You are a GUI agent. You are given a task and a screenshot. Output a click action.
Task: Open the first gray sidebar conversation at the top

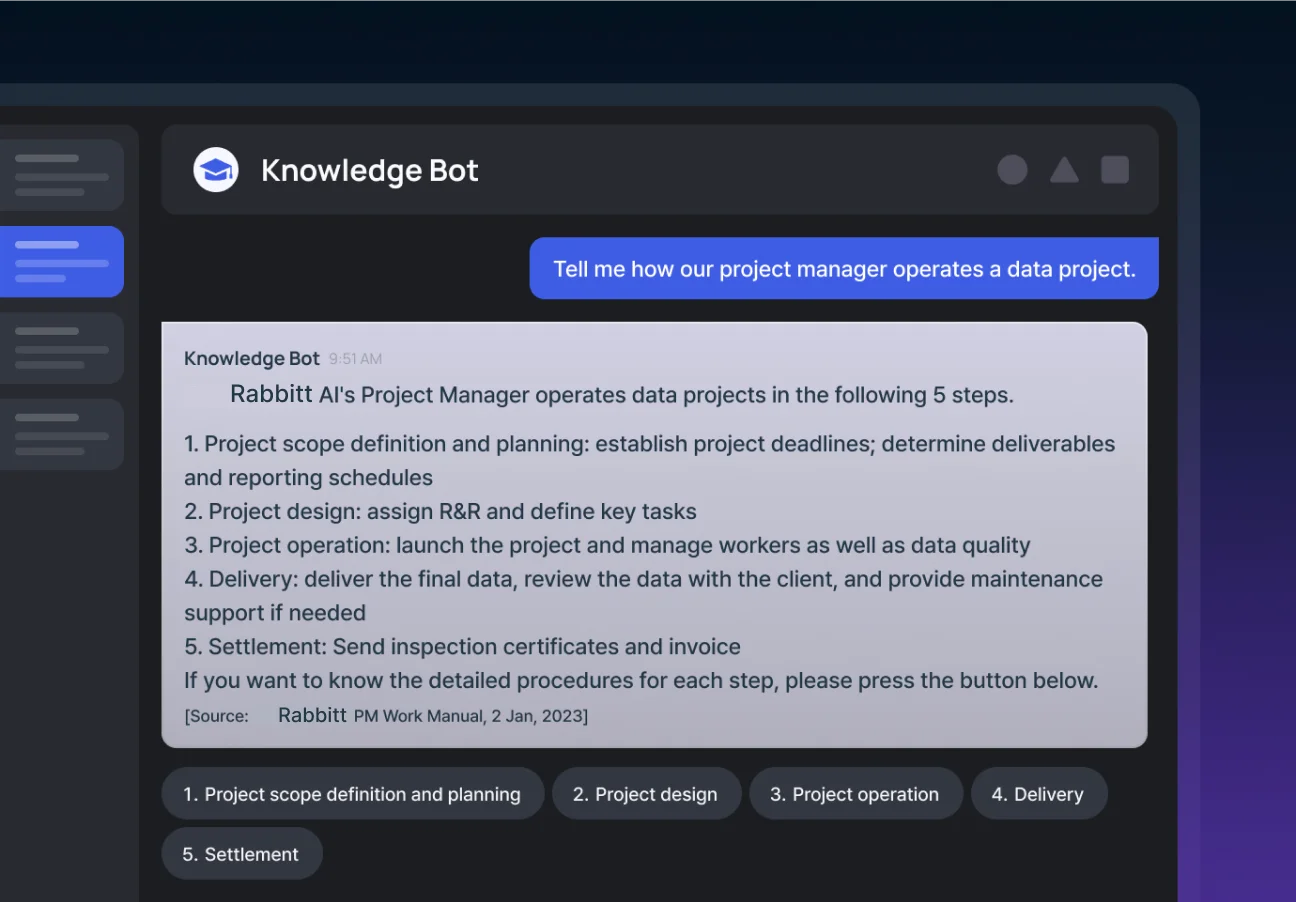(x=60, y=175)
